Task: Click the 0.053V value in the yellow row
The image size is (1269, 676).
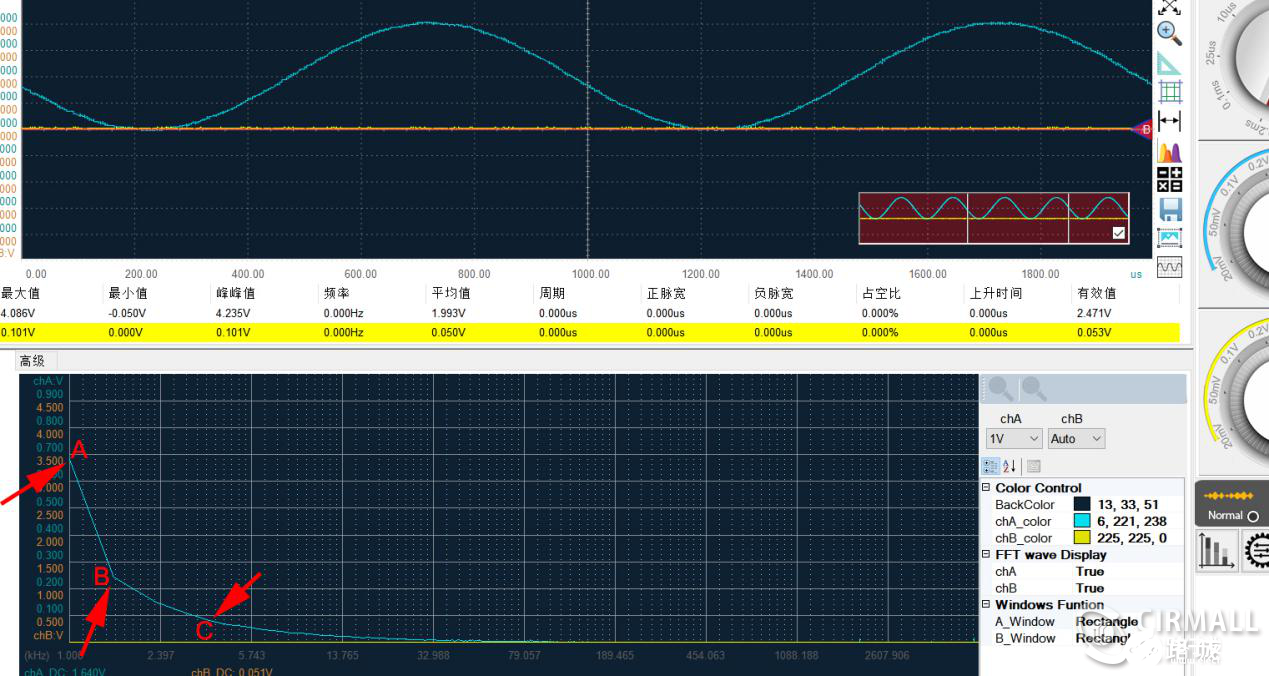Action: click(1095, 332)
